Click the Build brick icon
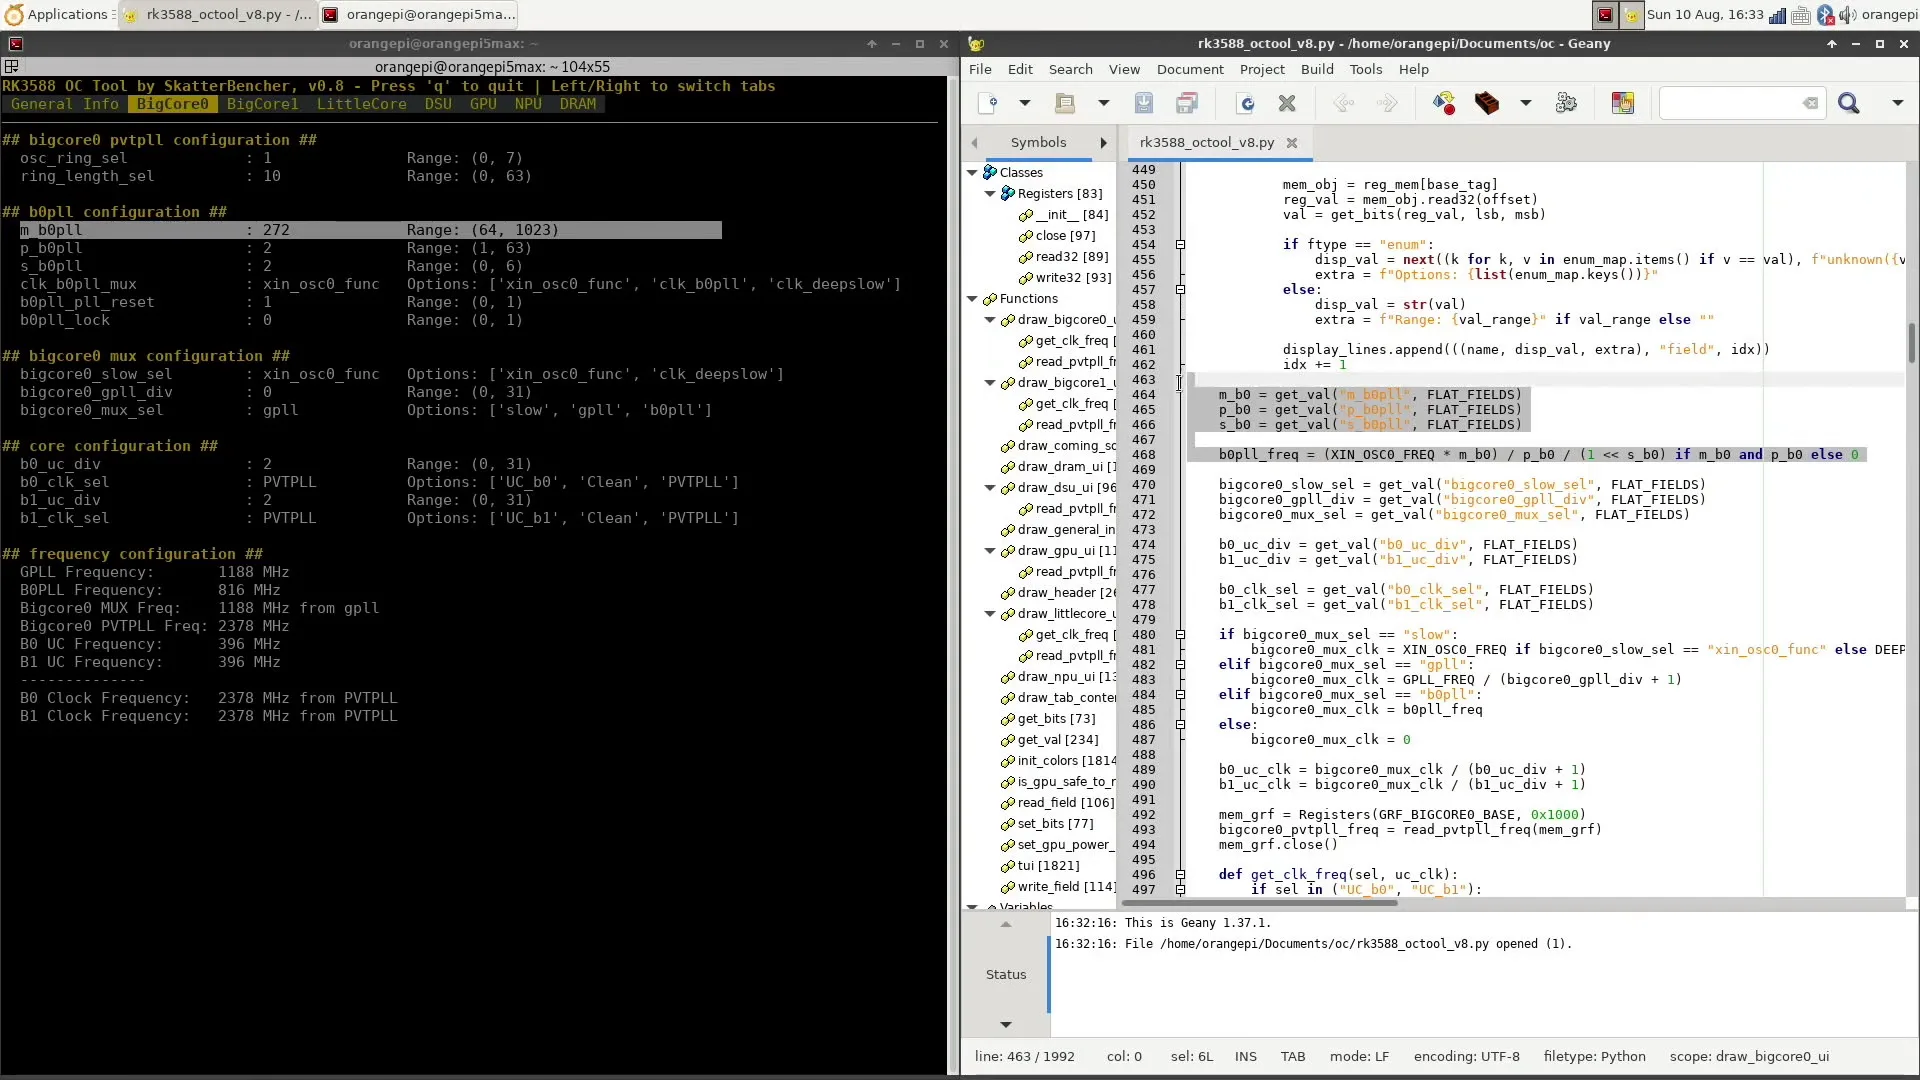Screen dimensions: 1920x1080 (x=1487, y=103)
